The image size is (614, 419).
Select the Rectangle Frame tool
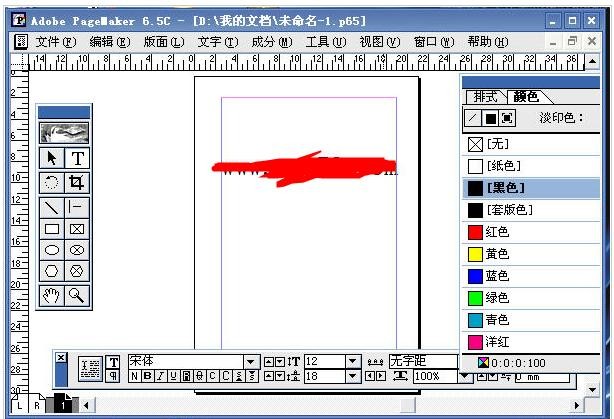click(x=77, y=229)
